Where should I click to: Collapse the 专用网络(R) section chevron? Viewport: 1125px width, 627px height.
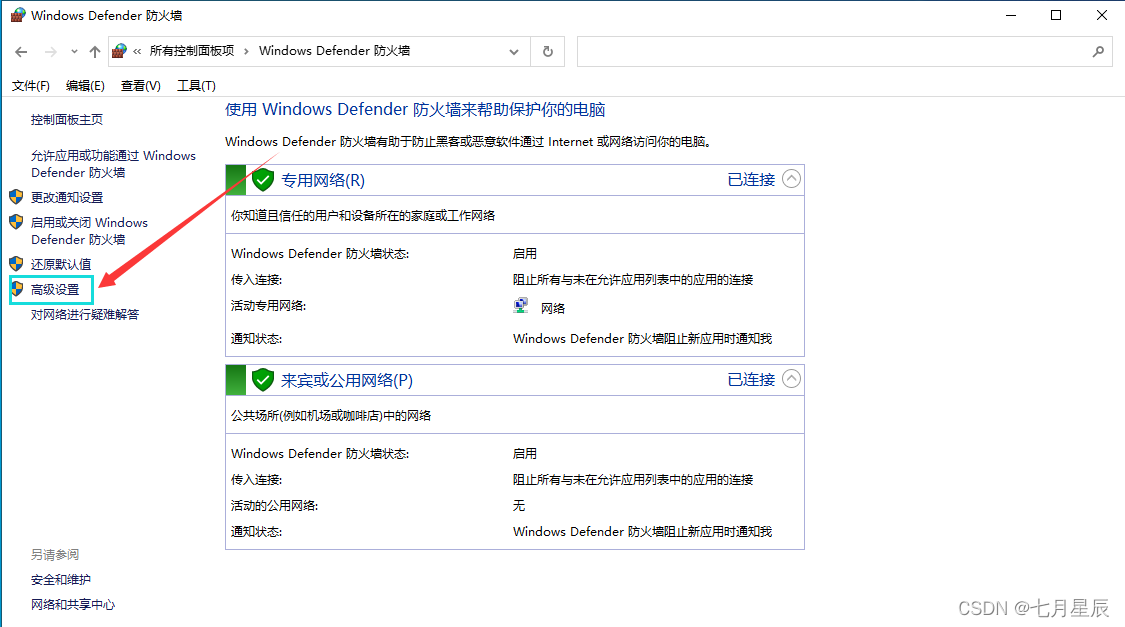[x=791, y=179]
